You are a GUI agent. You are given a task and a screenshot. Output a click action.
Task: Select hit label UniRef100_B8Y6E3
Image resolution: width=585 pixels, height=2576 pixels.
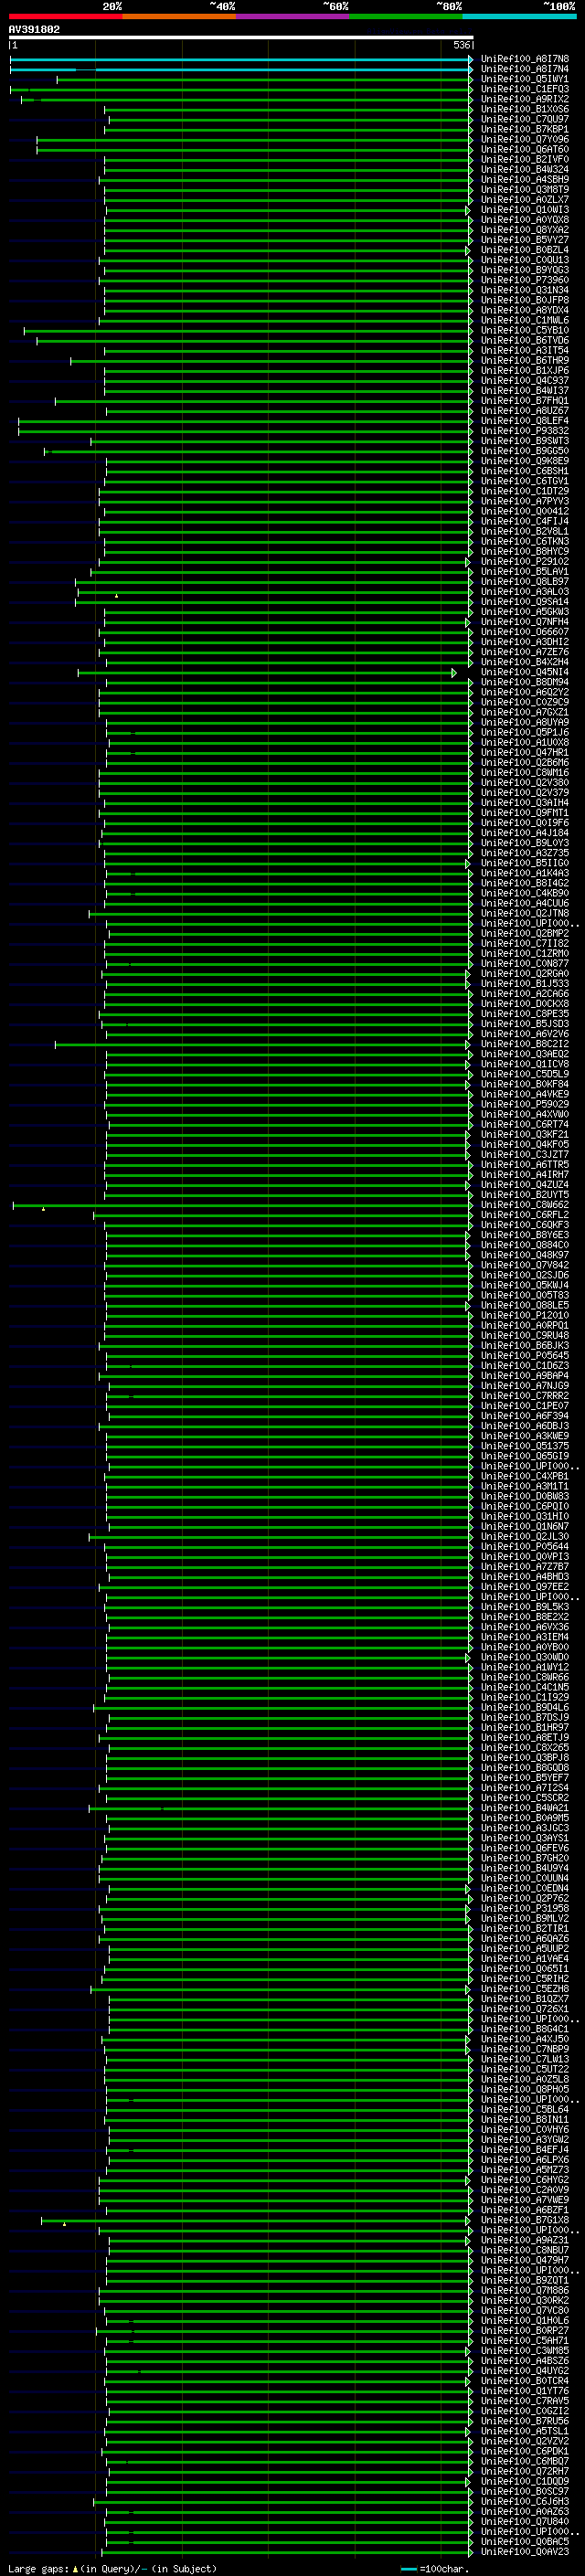525,1235
